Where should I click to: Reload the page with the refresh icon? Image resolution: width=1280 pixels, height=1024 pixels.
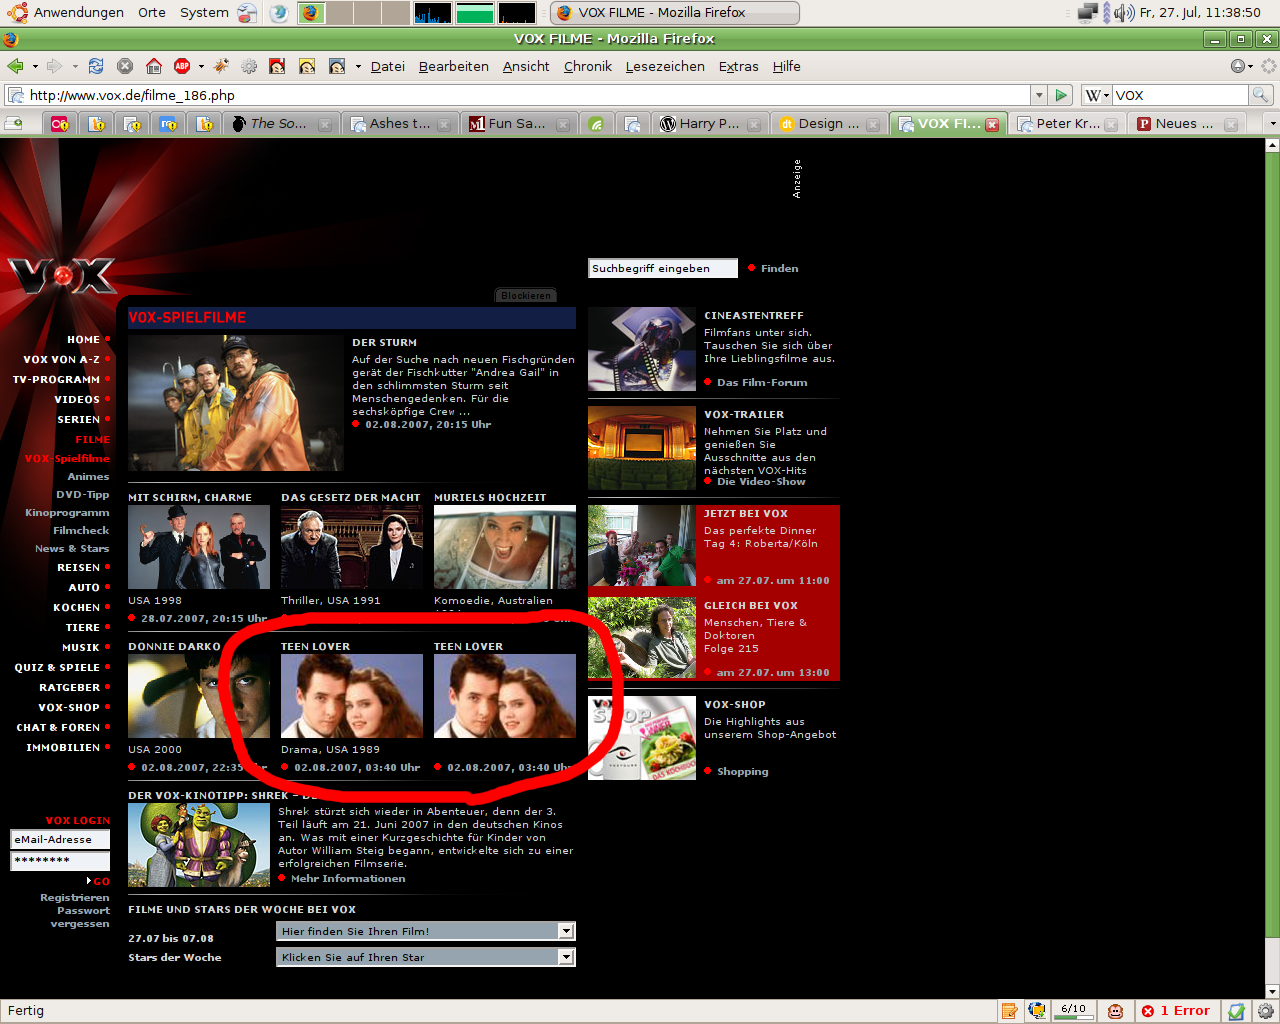click(x=96, y=66)
